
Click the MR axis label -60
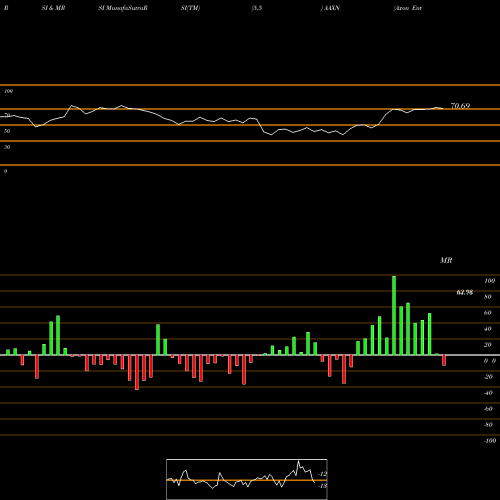(x=488, y=409)
